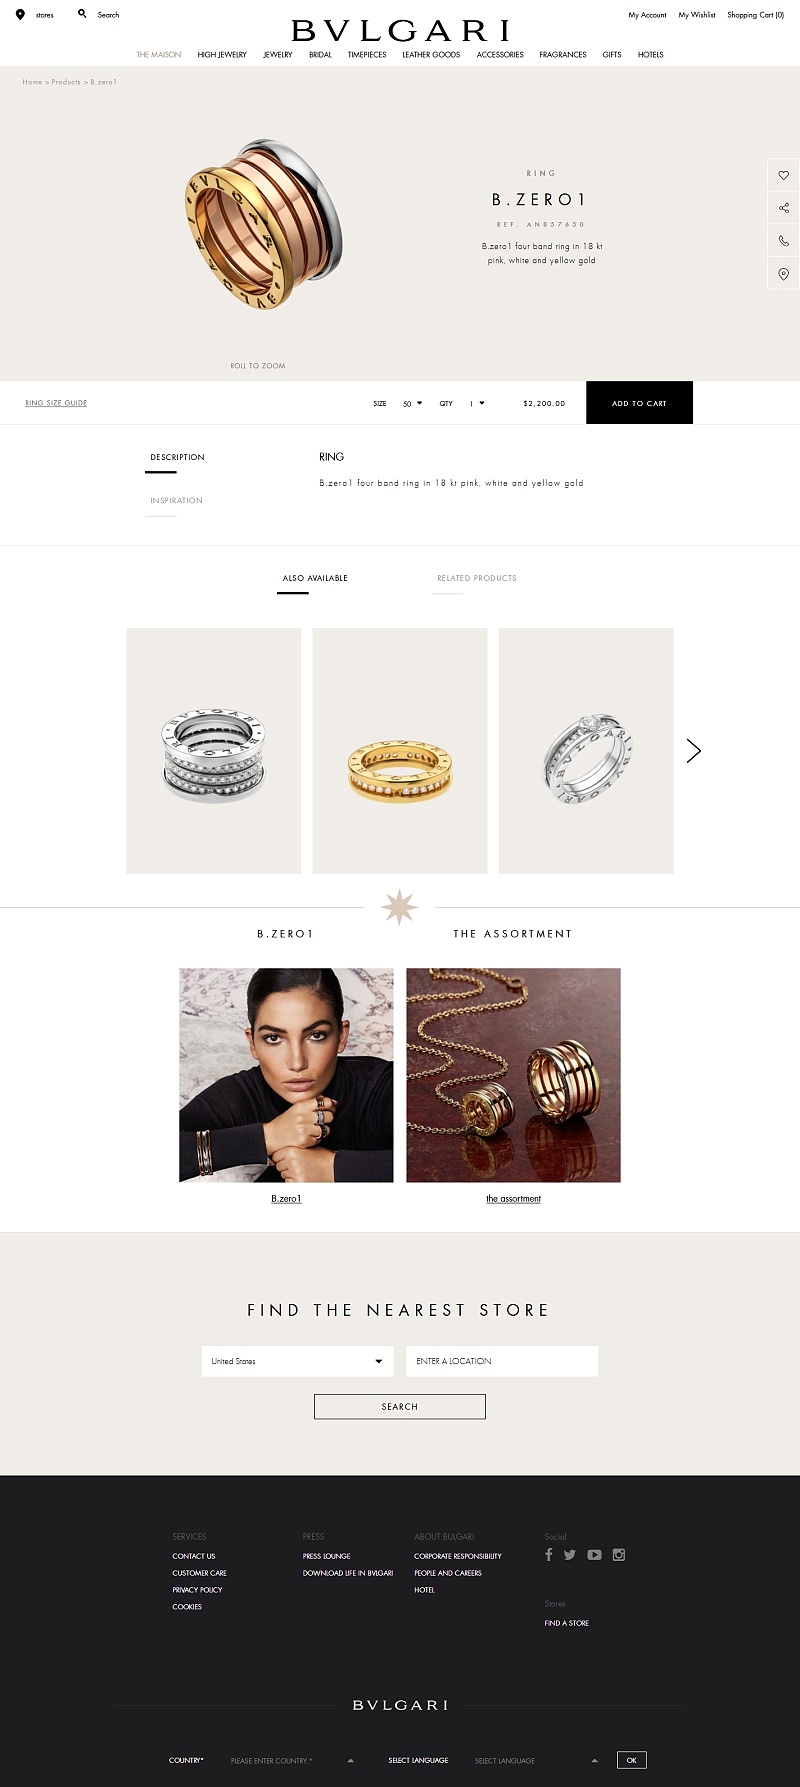This screenshot has width=800, height=1787.
Task: Open Bulgari YouTube icon
Action: point(594,1555)
